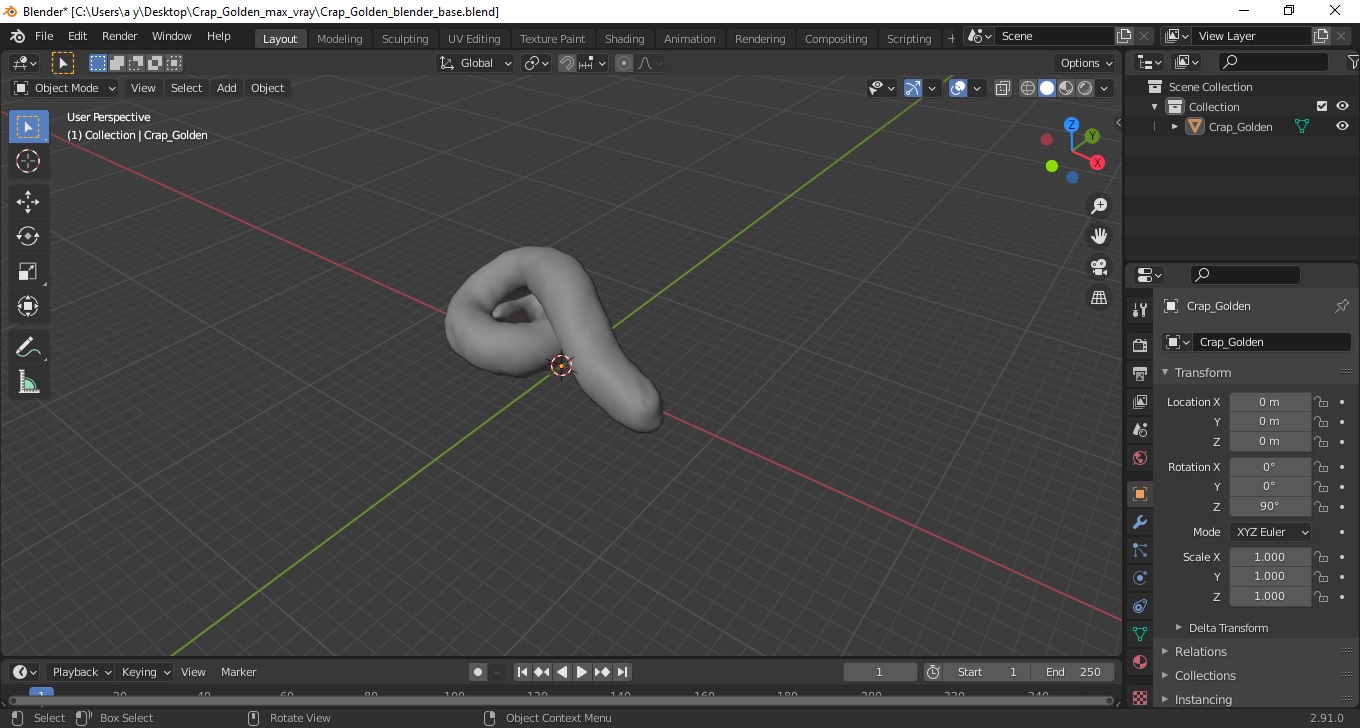Switch to Wireframe viewport shading
This screenshot has height=728, width=1360.
pyautogui.click(x=1028, y=88)
